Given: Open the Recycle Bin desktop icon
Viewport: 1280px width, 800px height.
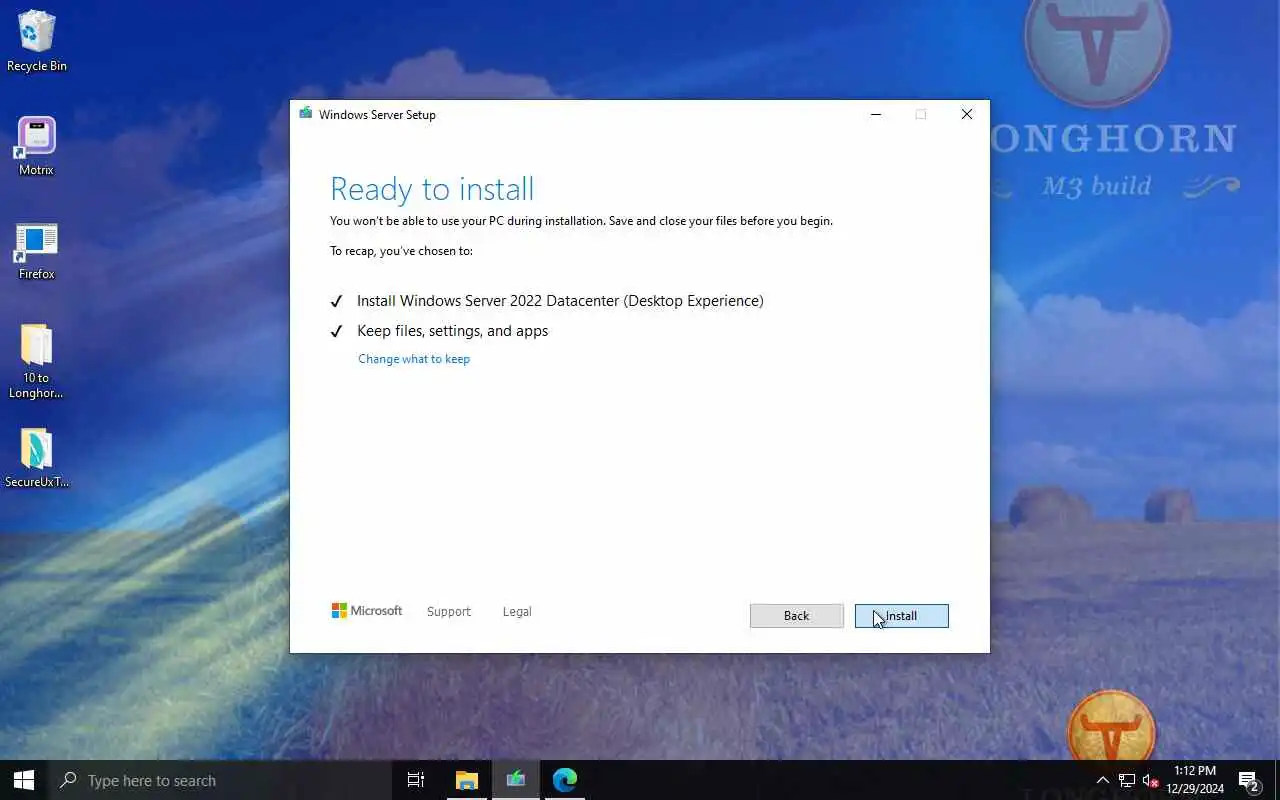Looking at the screenshot, I should (x=37, y=41).
